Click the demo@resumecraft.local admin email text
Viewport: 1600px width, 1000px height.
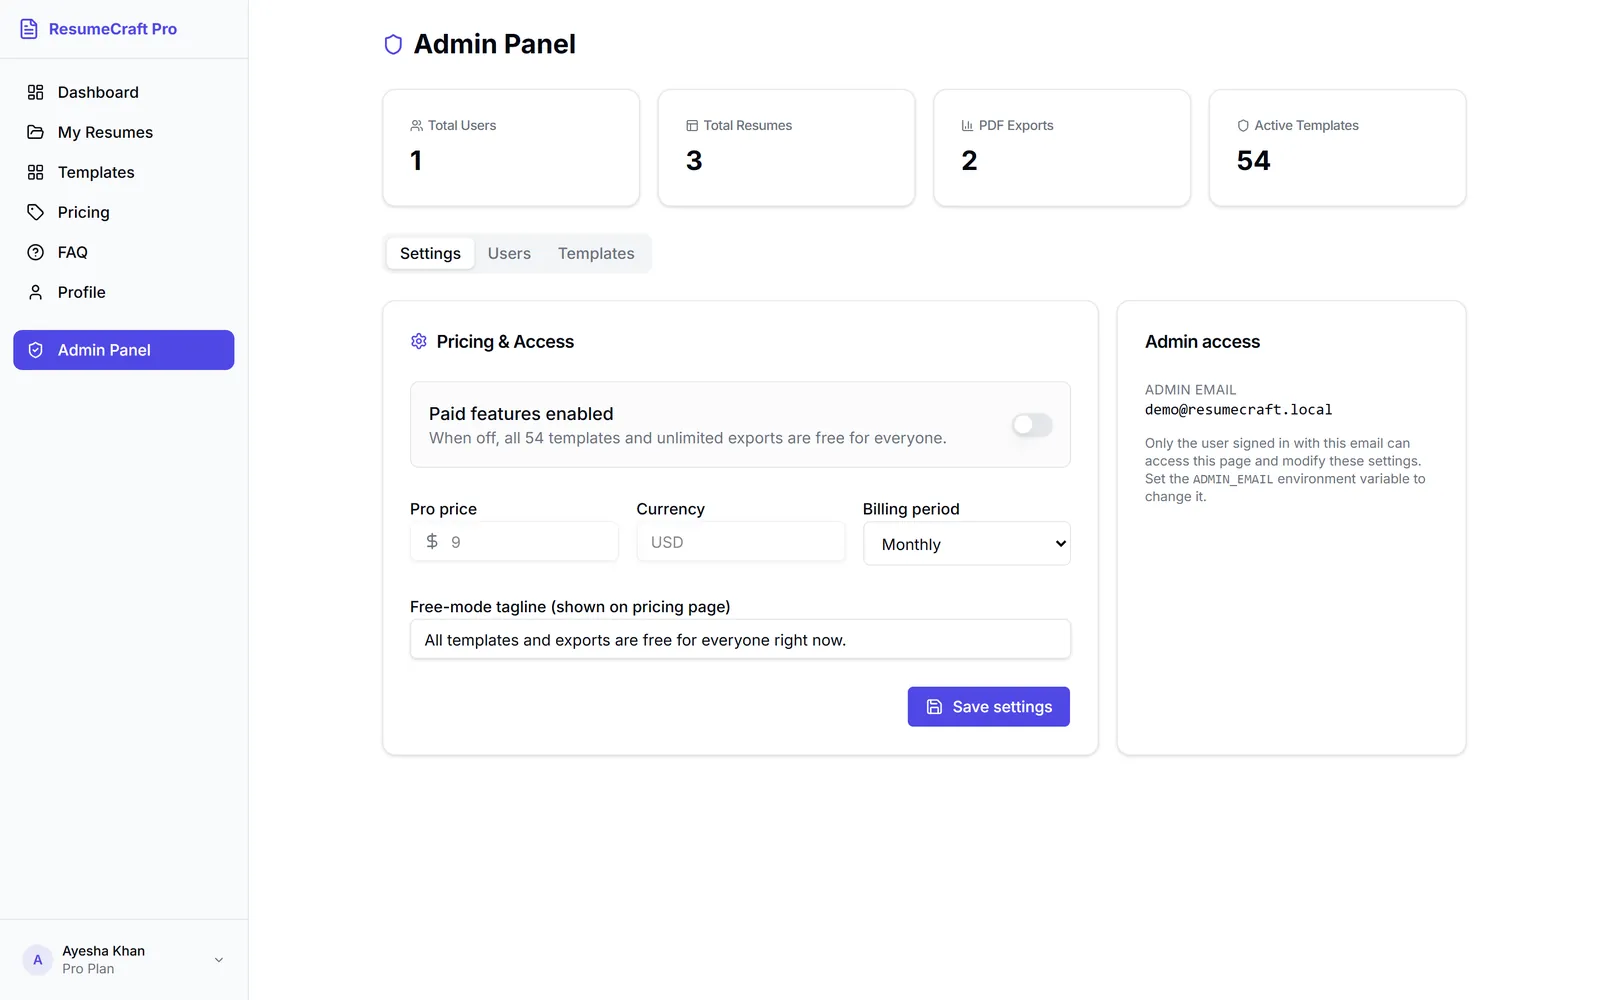[1238, 410]
